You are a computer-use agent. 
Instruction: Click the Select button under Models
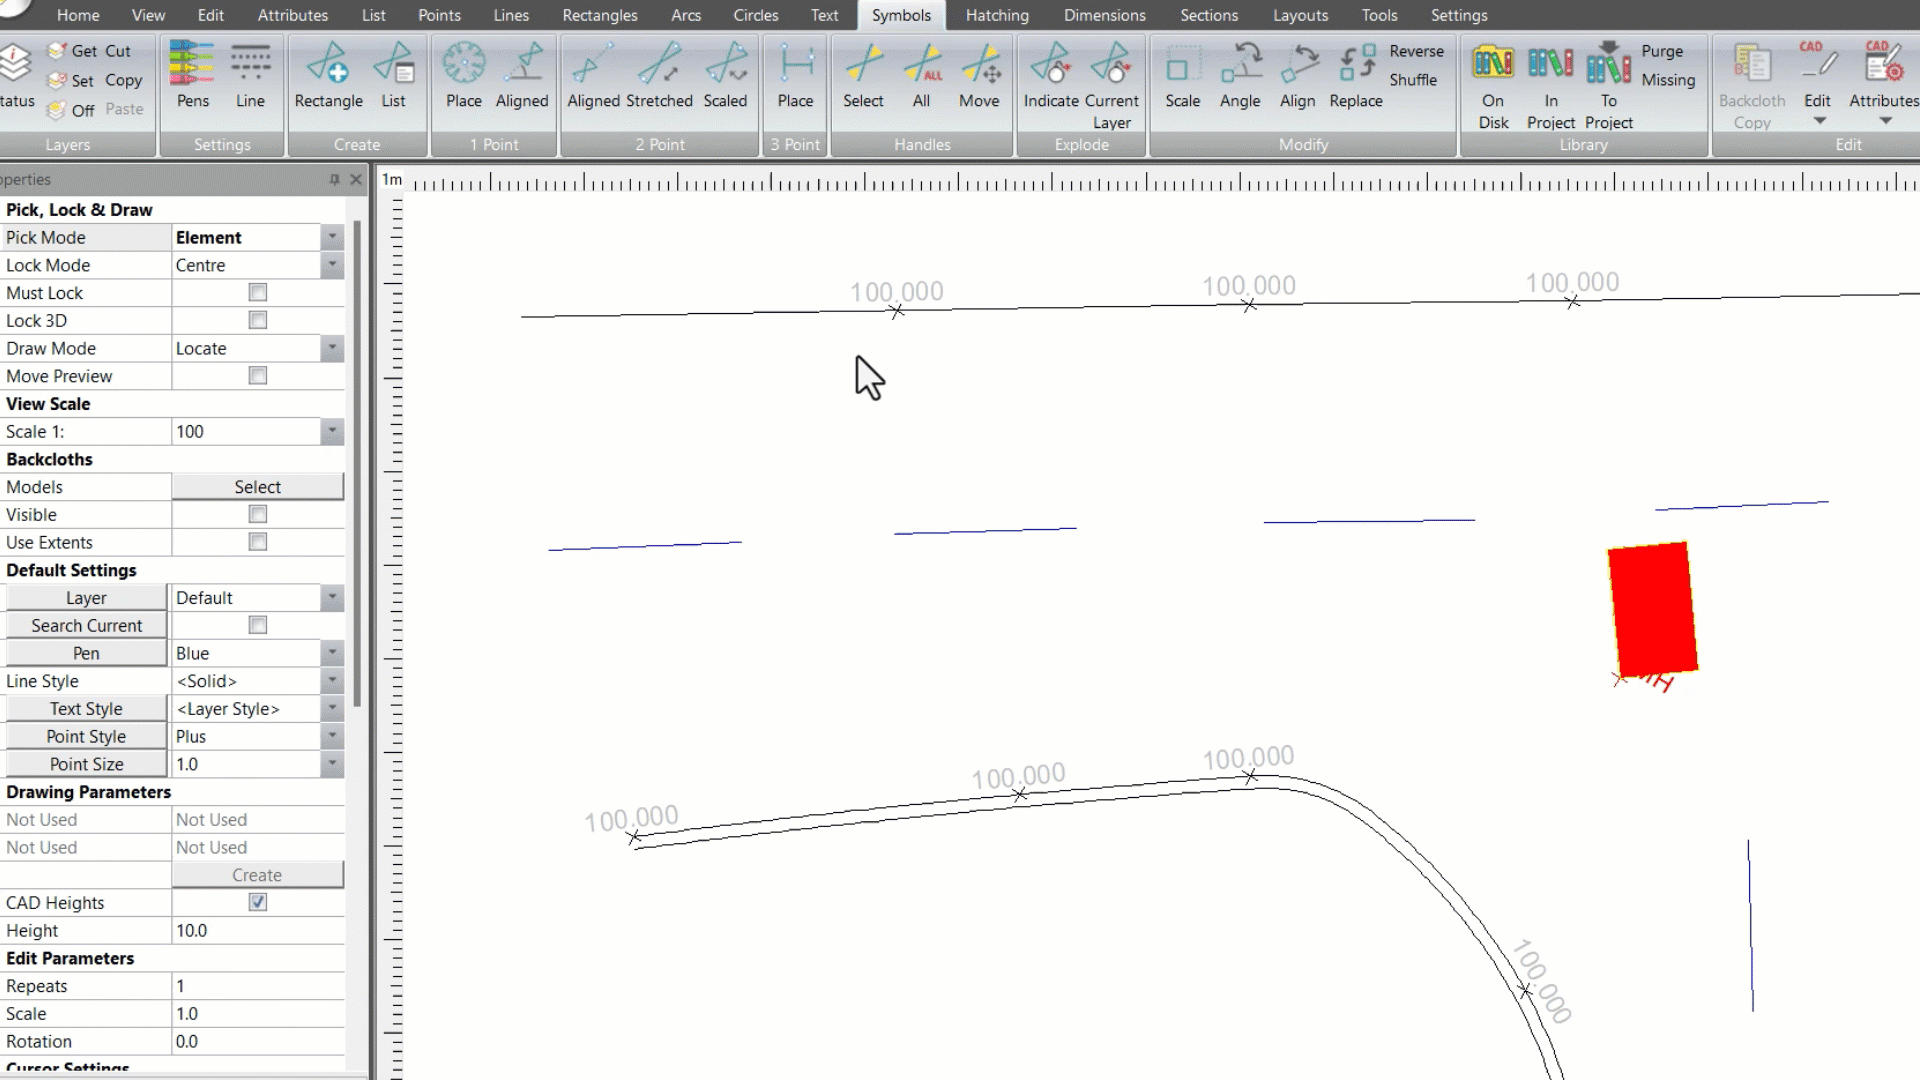tap(257, 486)
